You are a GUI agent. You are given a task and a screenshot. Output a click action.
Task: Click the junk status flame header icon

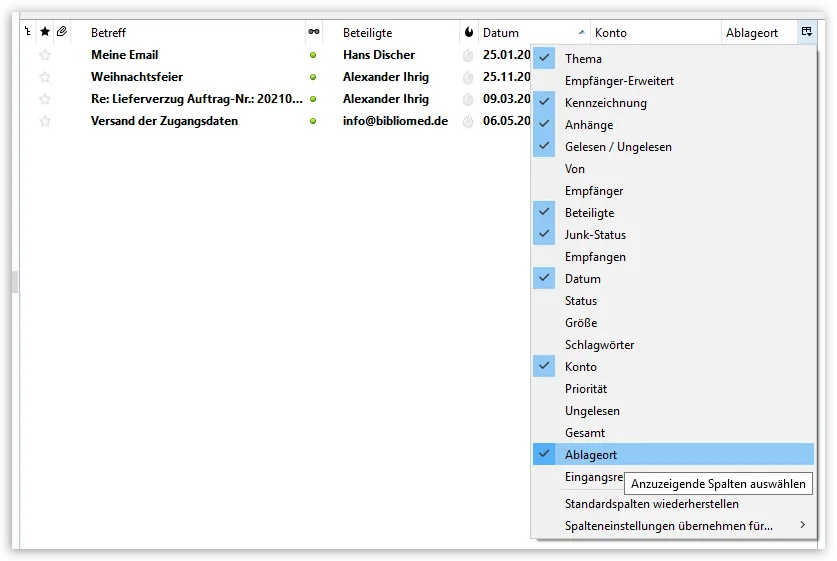469,32
